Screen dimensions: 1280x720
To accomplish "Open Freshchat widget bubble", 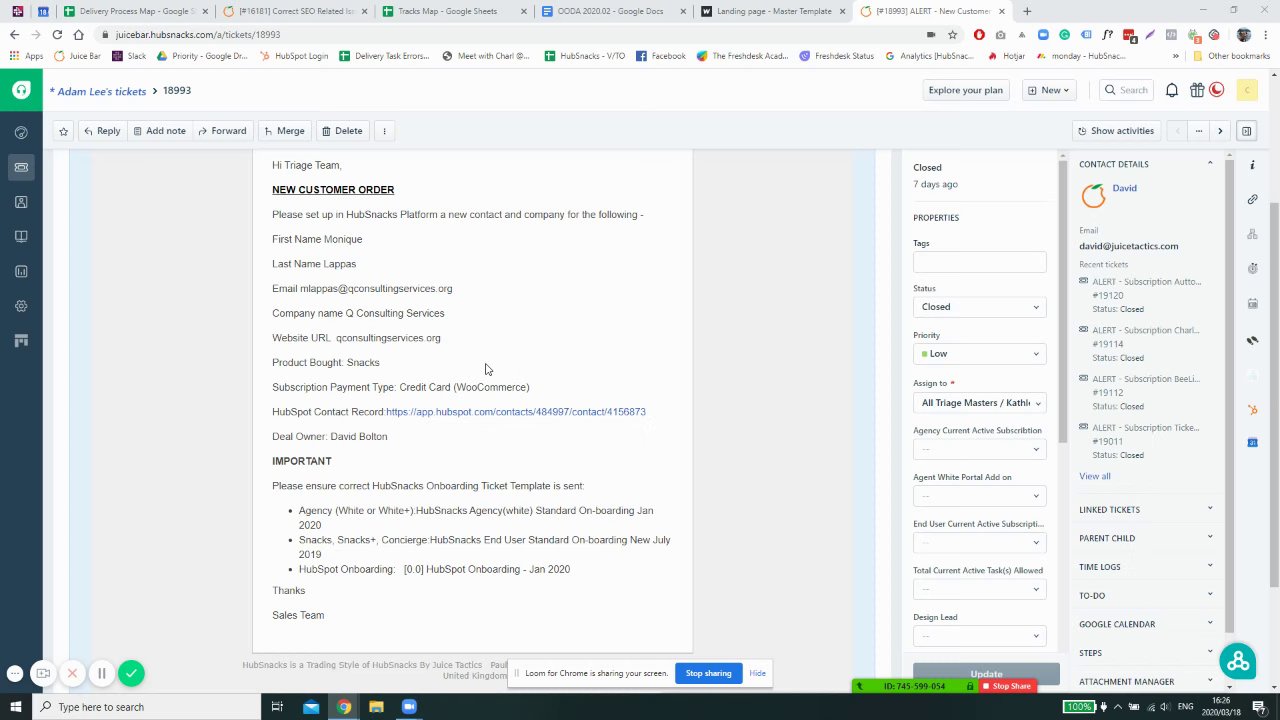I will coord(1238,661).
